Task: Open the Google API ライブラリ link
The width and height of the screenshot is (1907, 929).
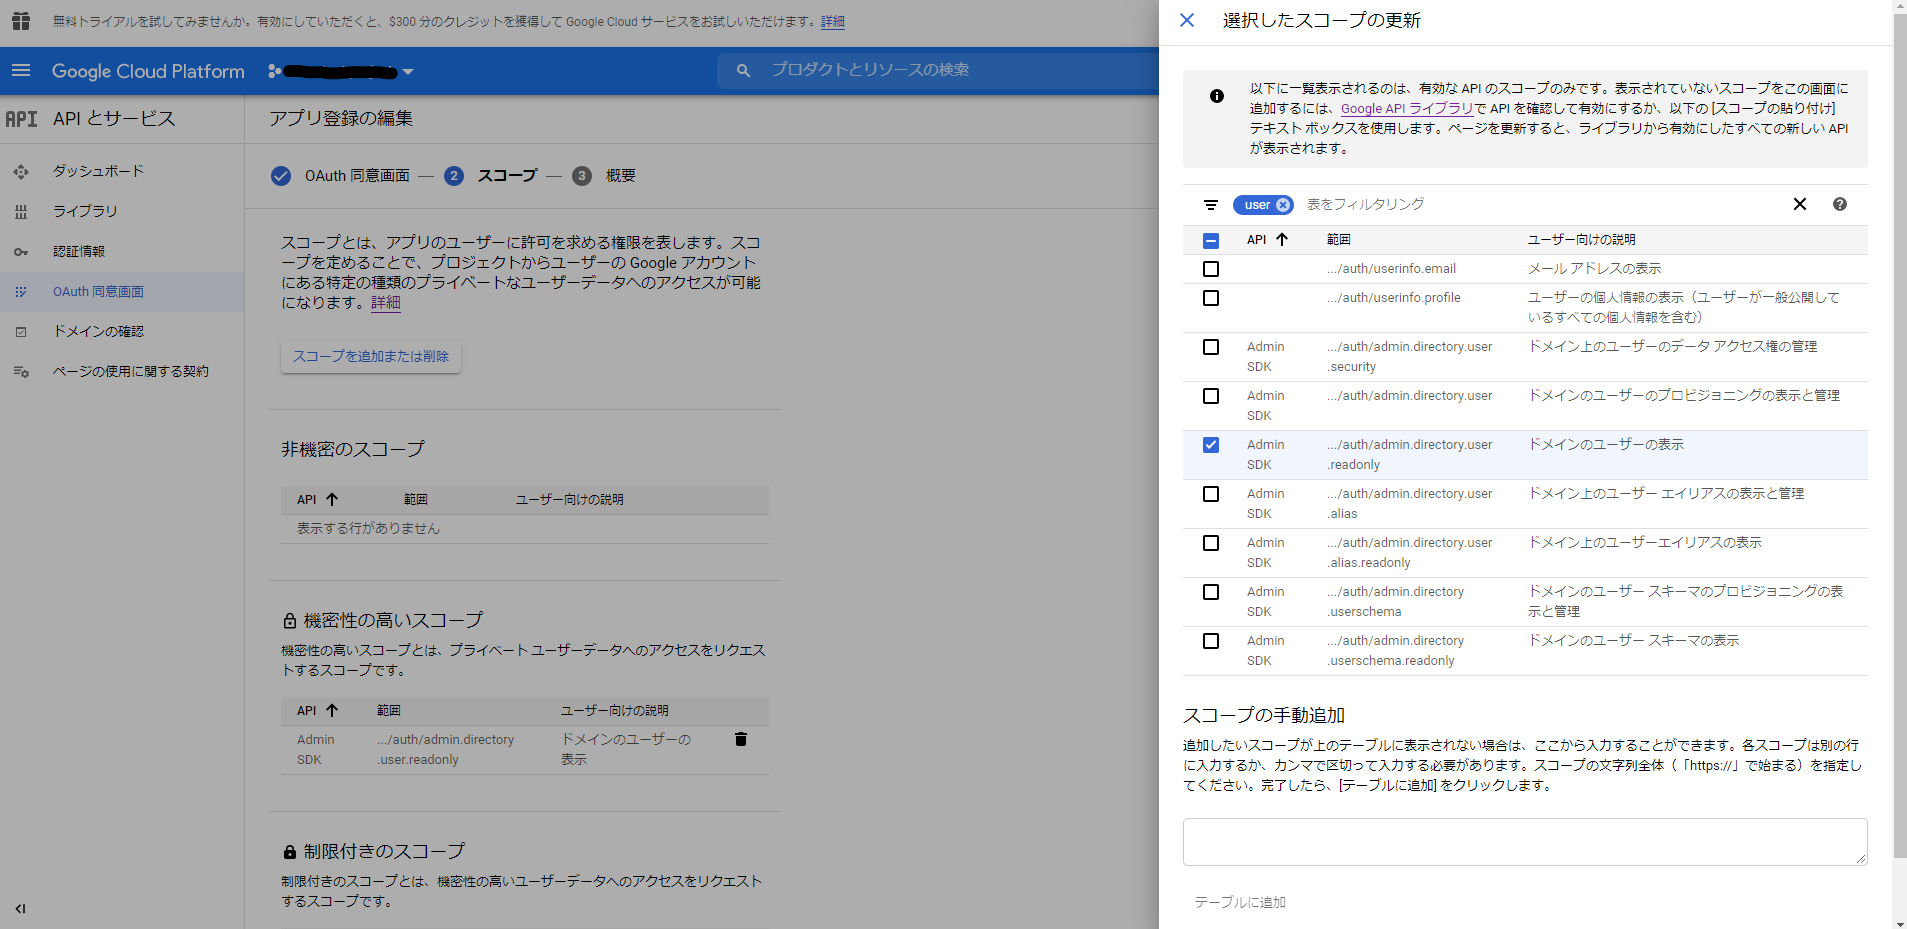Action: pos(1407,109)
